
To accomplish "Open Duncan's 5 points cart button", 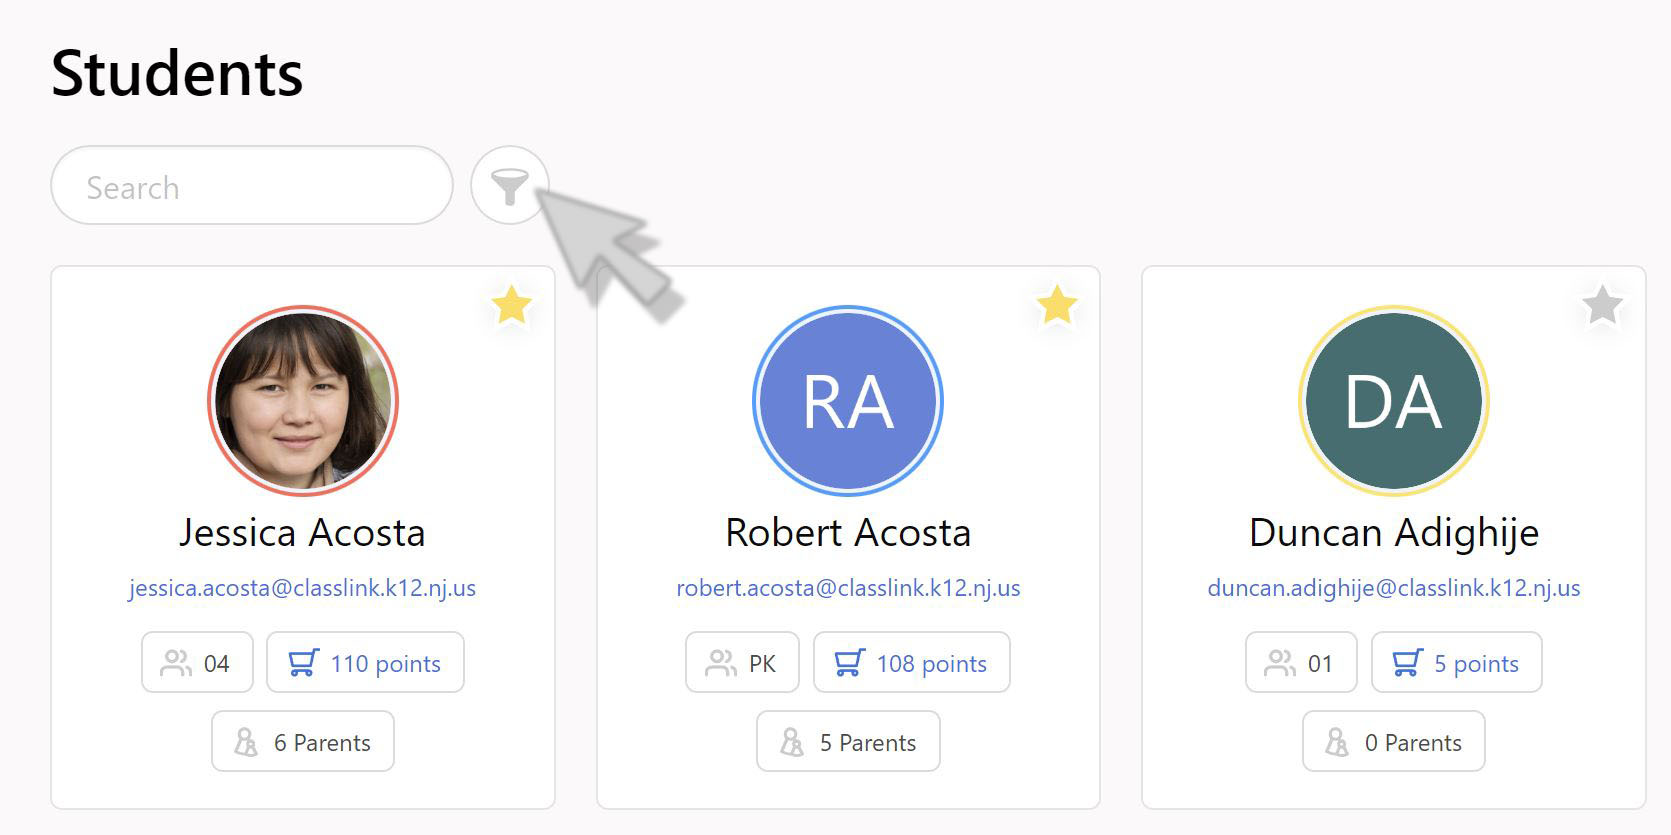I will pos(1456,663).
